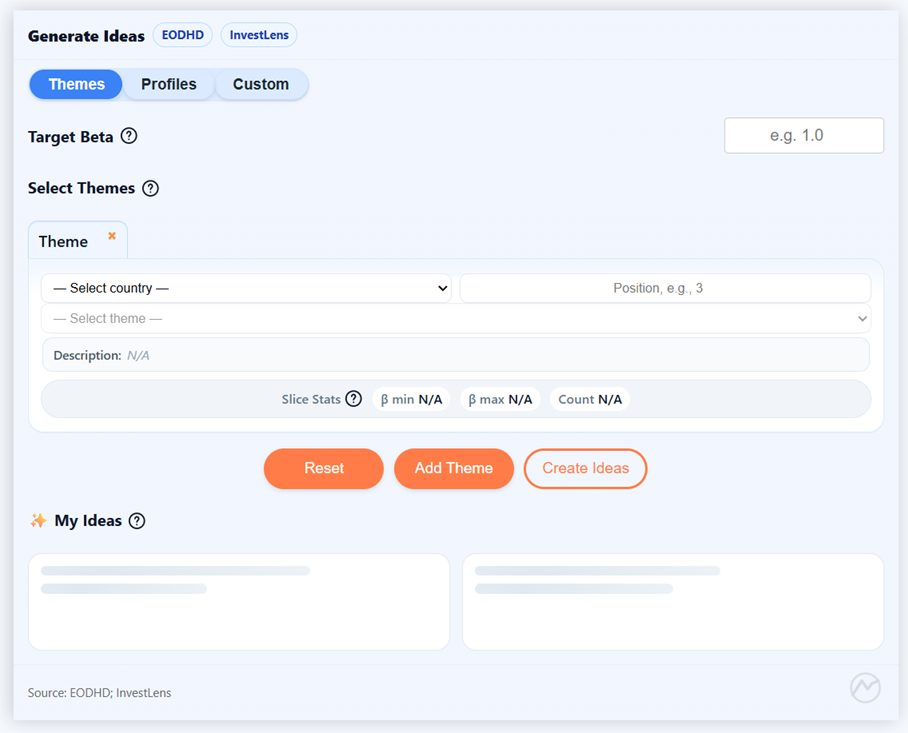Switch to the Themes tab
908x733 pixels.
coord(76,84)
